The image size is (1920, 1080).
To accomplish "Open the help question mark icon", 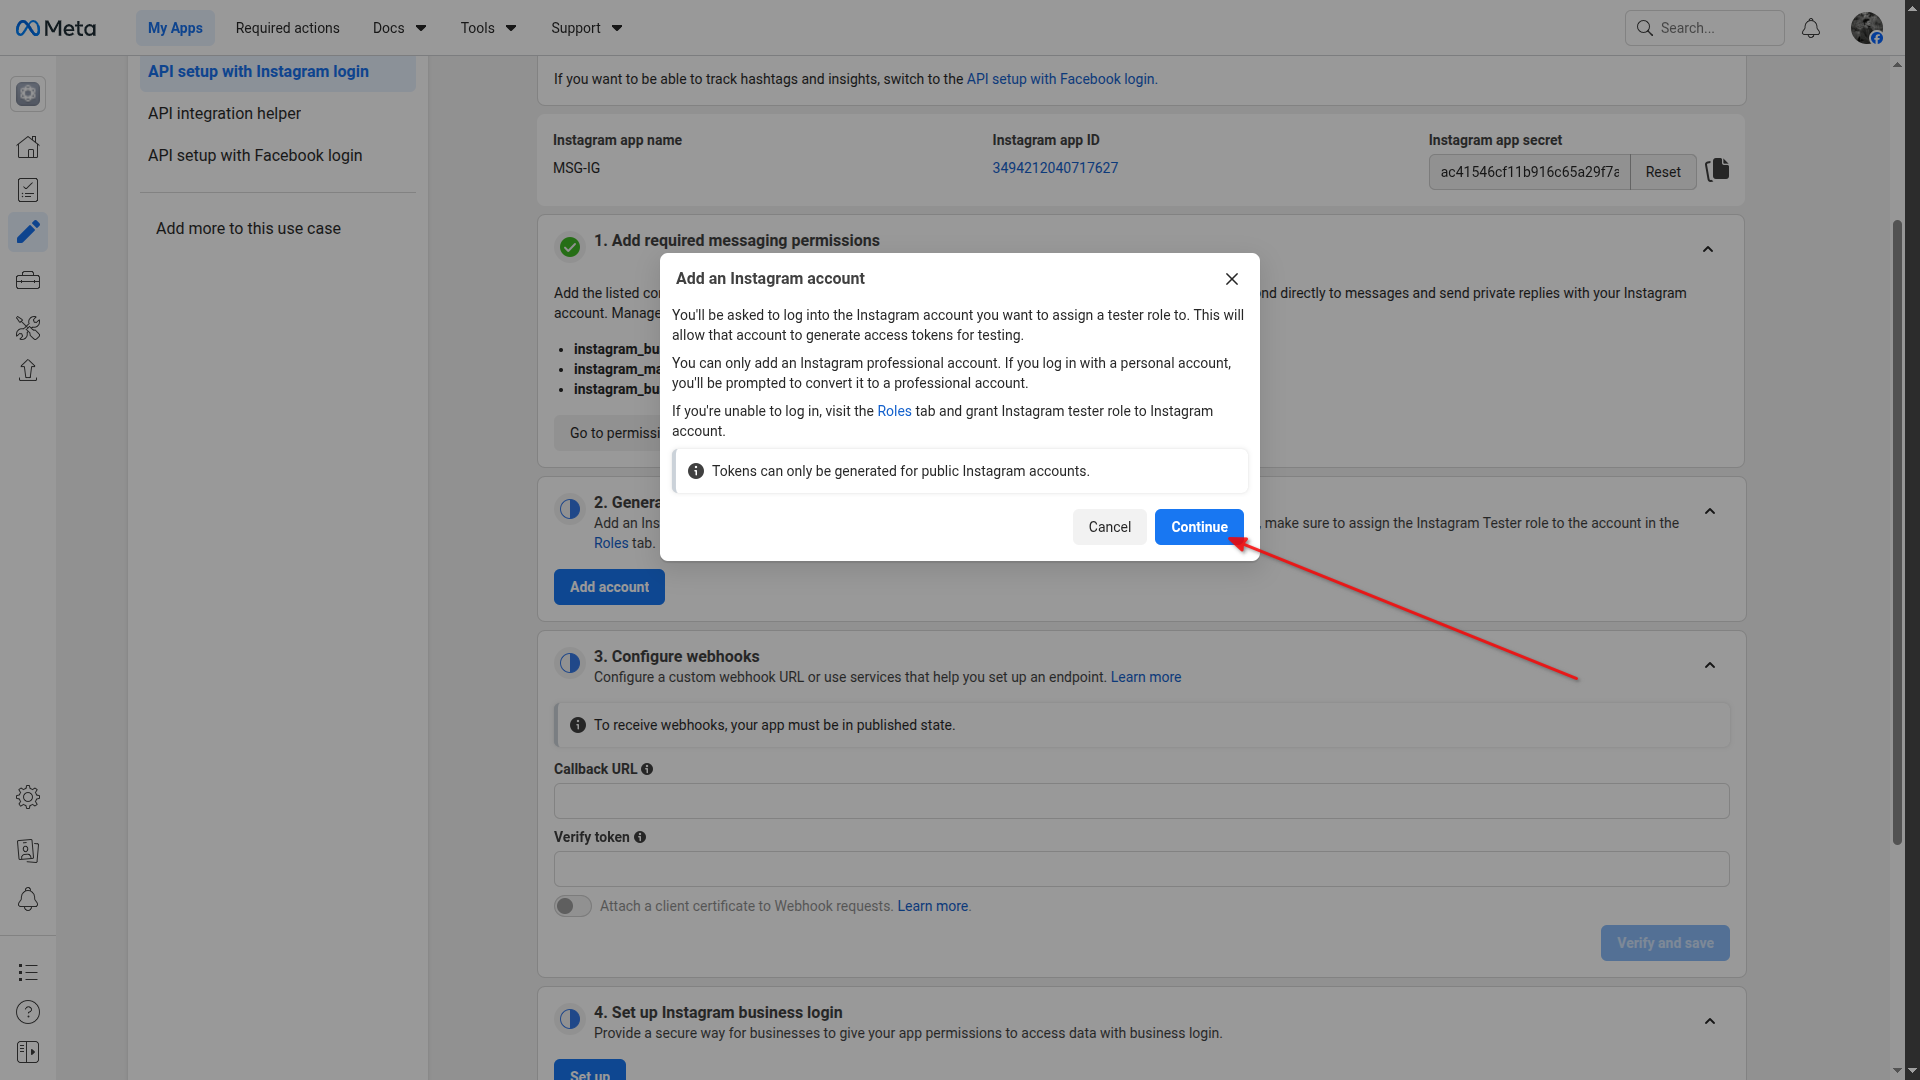I will tap(28, 1012).
